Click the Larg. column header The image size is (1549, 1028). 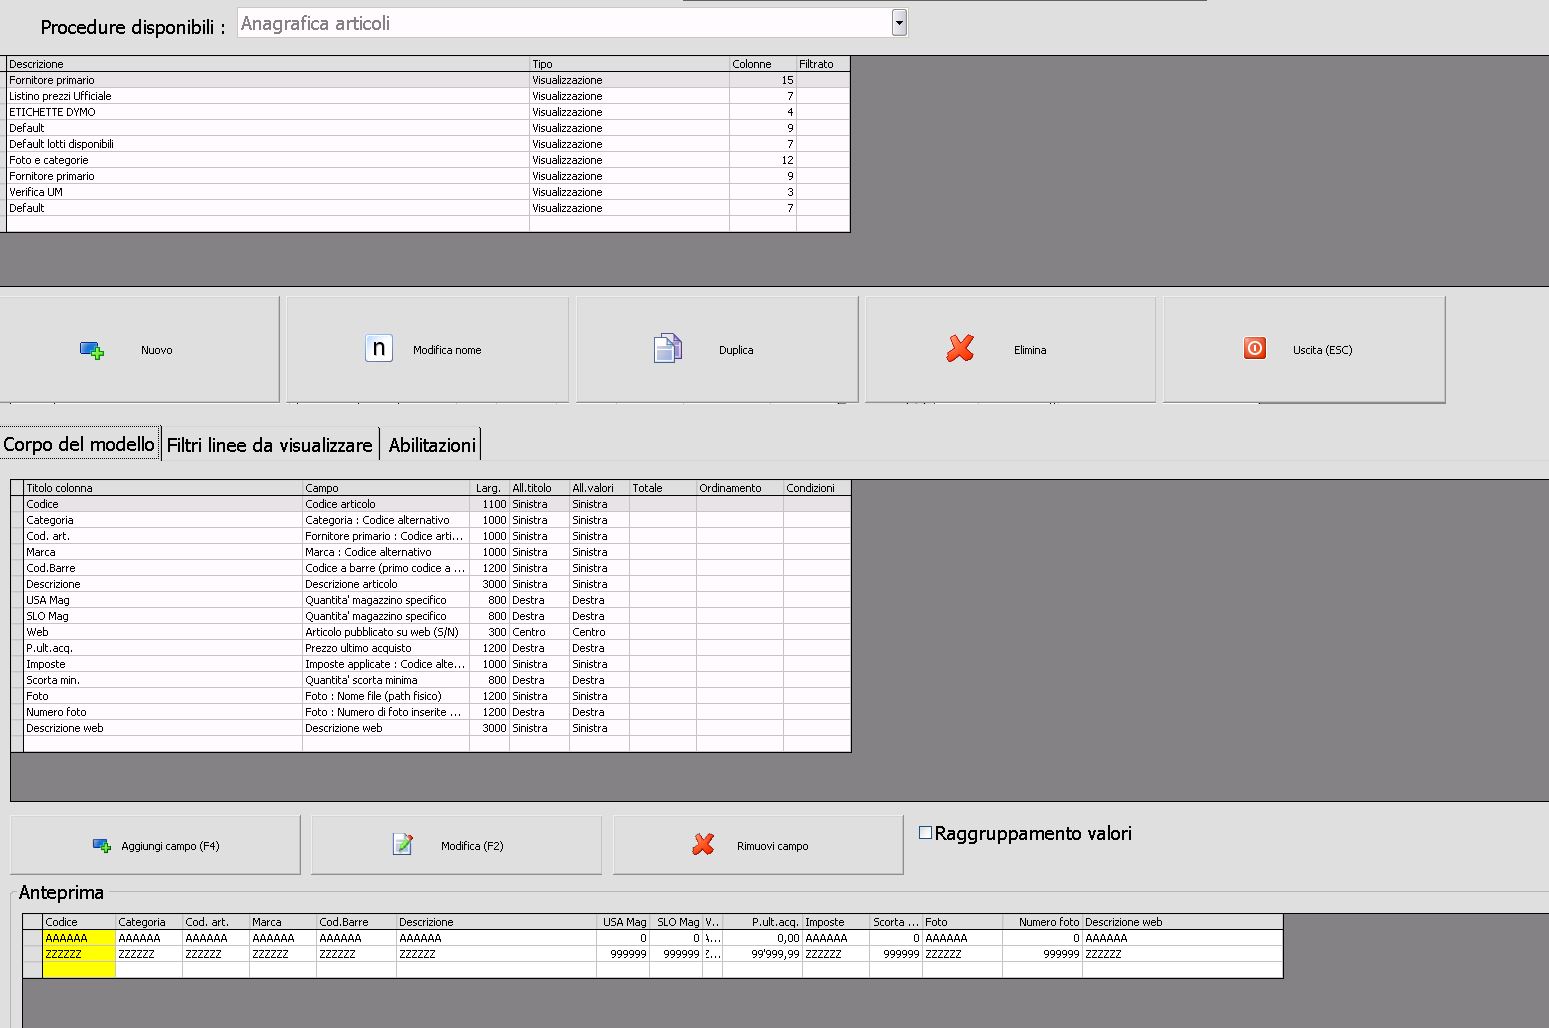(x=489, y=488)
